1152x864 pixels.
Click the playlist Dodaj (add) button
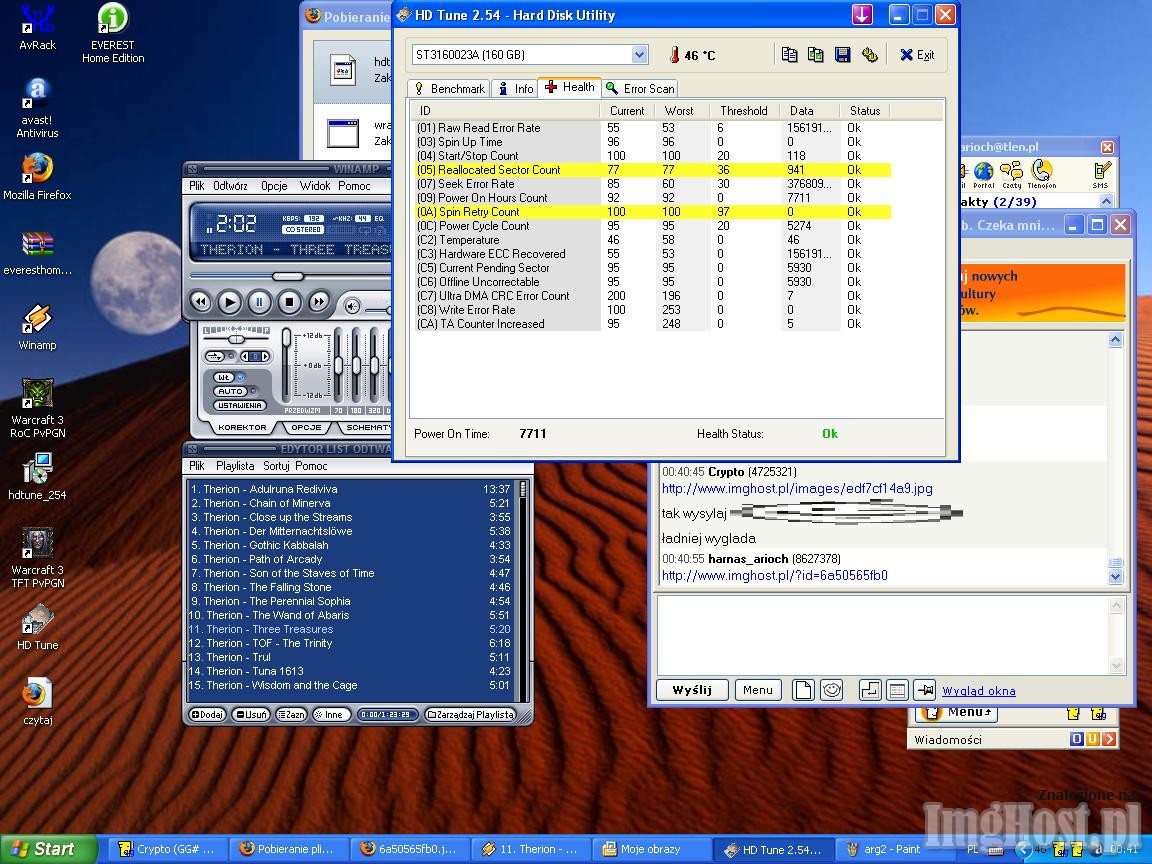coord(208,714)
